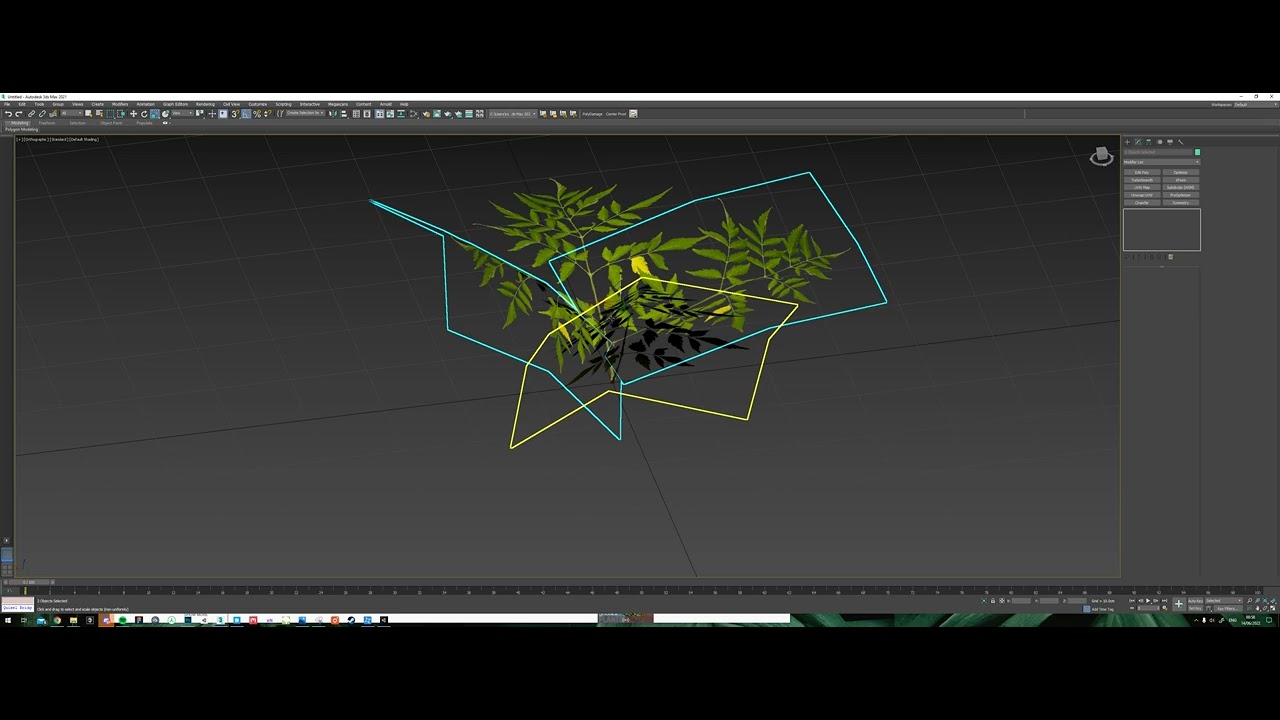Click the objects selected name field
1280x720 pixels.
click(x=1158, y=152)
